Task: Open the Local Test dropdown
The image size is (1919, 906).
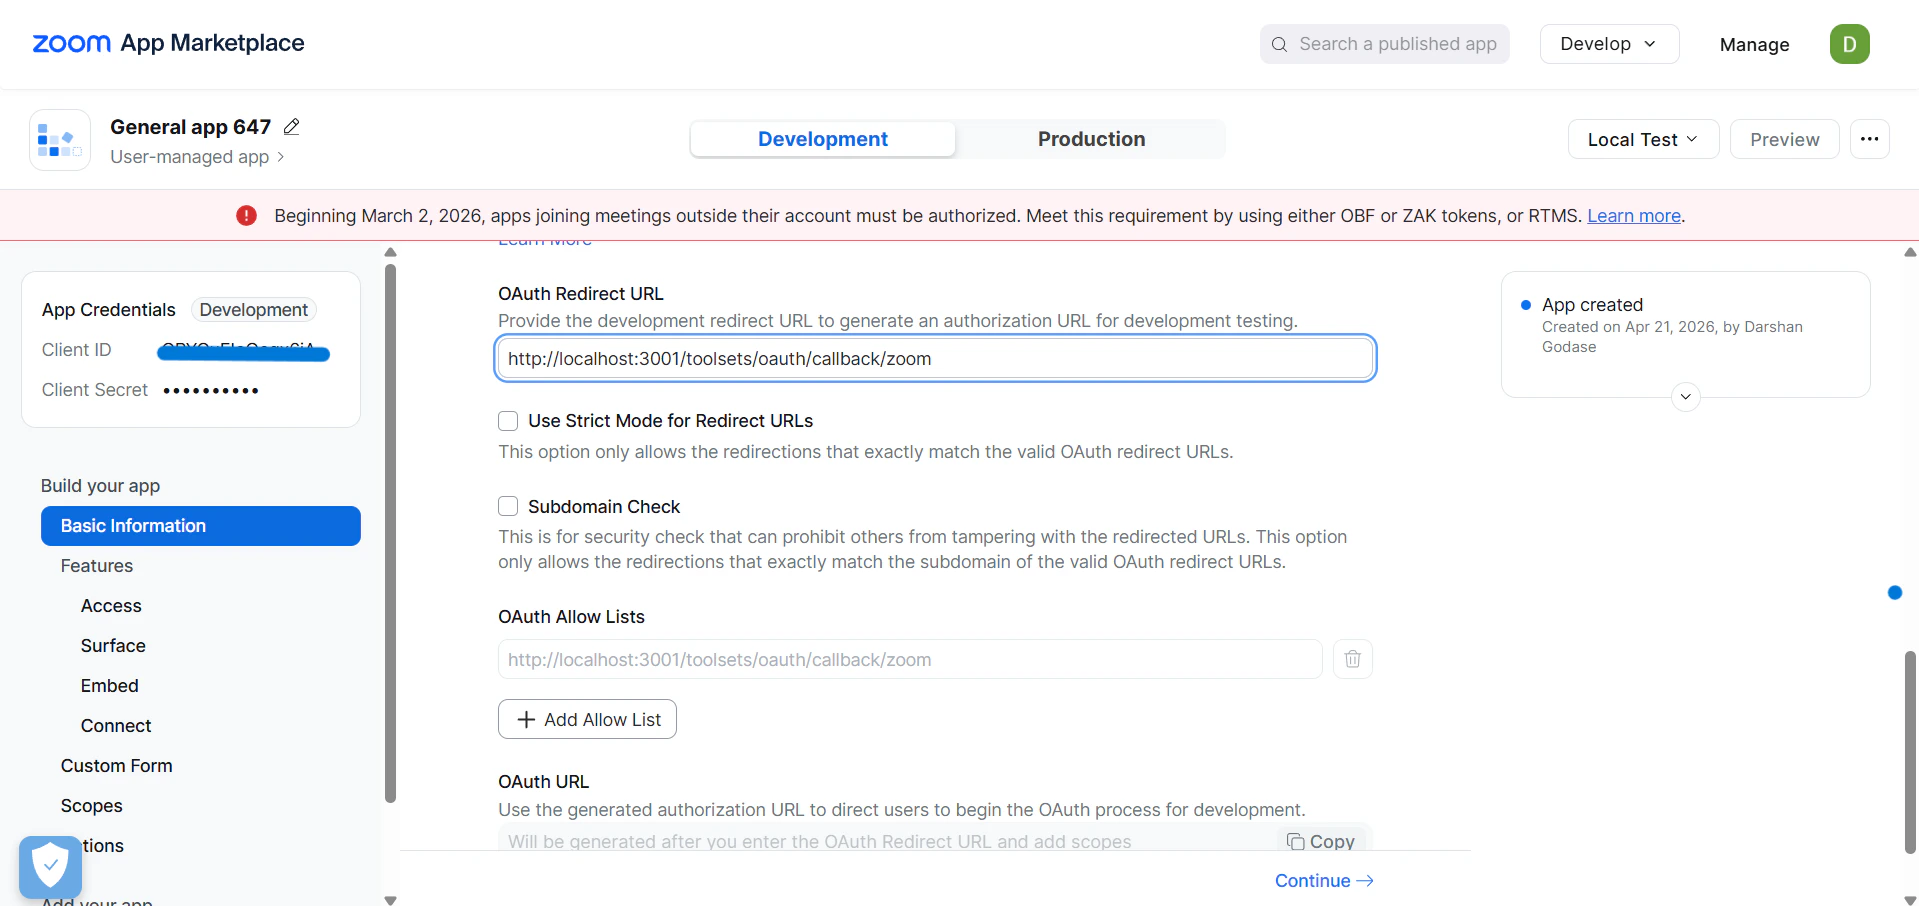Action: 1643,139
